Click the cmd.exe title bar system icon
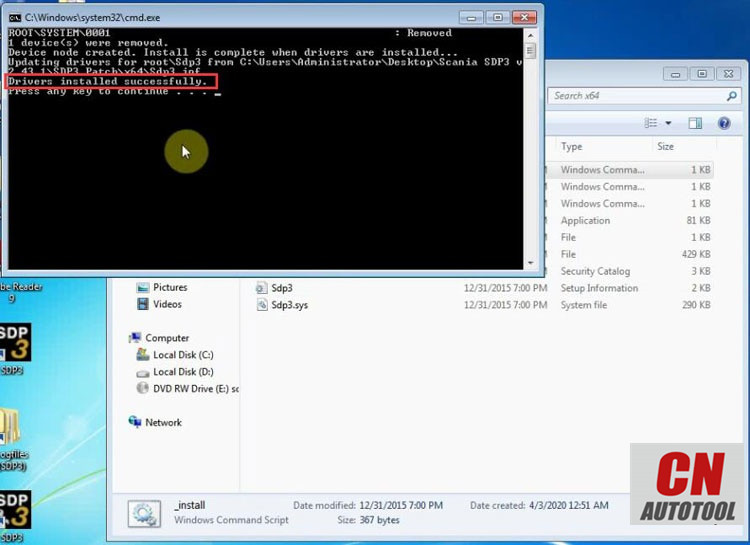The image size is (750, 545). (x=15, y=18)
